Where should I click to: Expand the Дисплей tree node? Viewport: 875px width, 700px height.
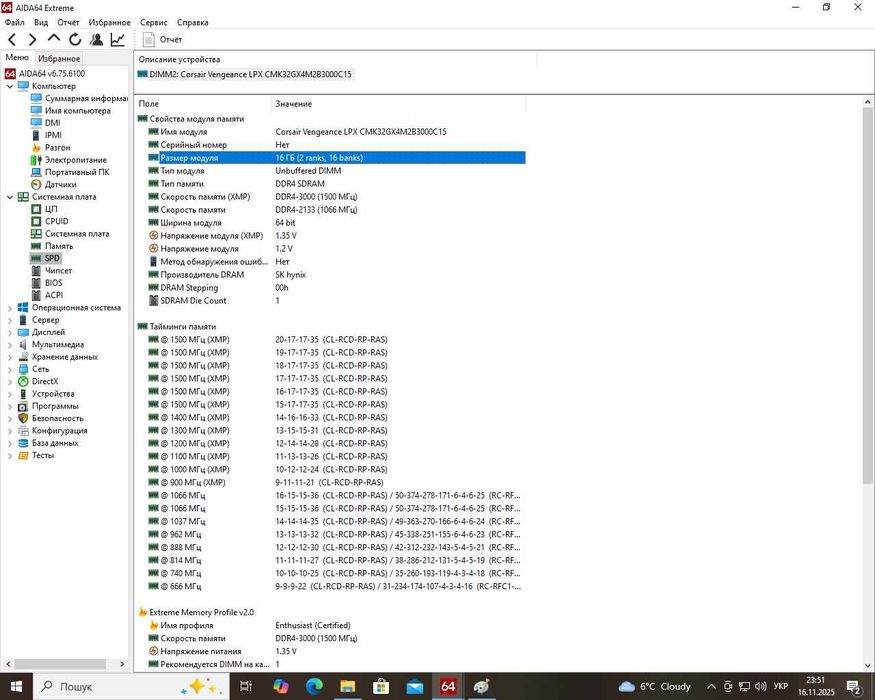[x=9, y=333]
